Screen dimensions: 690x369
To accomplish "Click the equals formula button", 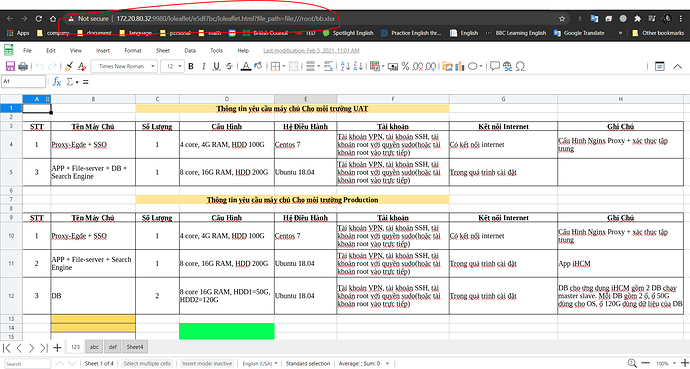I will click(85, 82).
